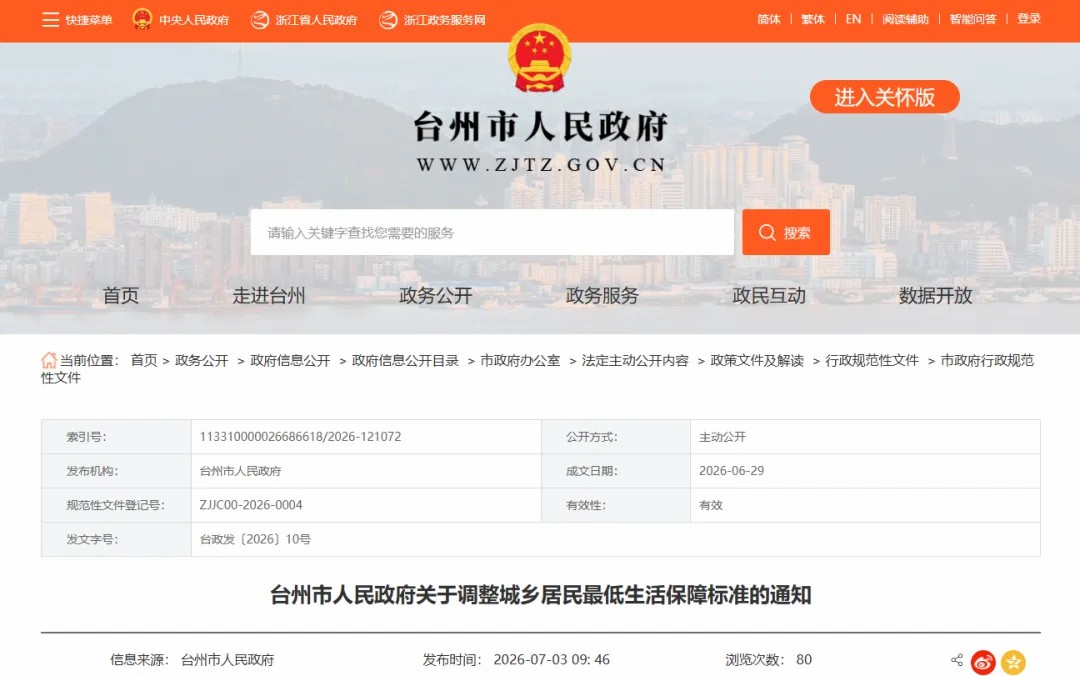Viewport: 1080px width, 676px height.
Task: Open the 政务公开 navigation tab
Action: point(436,296)
